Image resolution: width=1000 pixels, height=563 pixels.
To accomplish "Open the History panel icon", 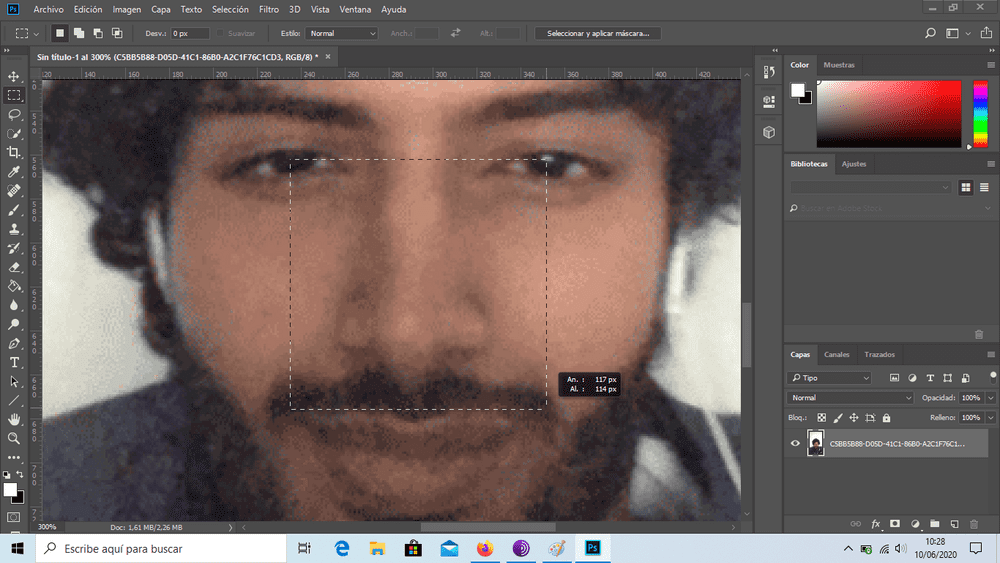I will tap(769, 72).
